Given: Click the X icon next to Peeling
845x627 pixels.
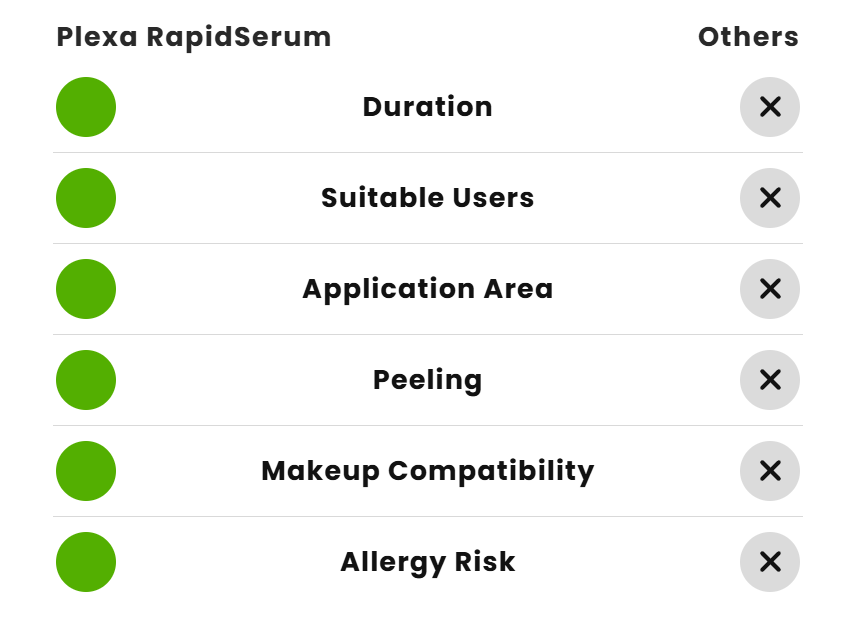Looking at the screenshot, I should 769,380.
